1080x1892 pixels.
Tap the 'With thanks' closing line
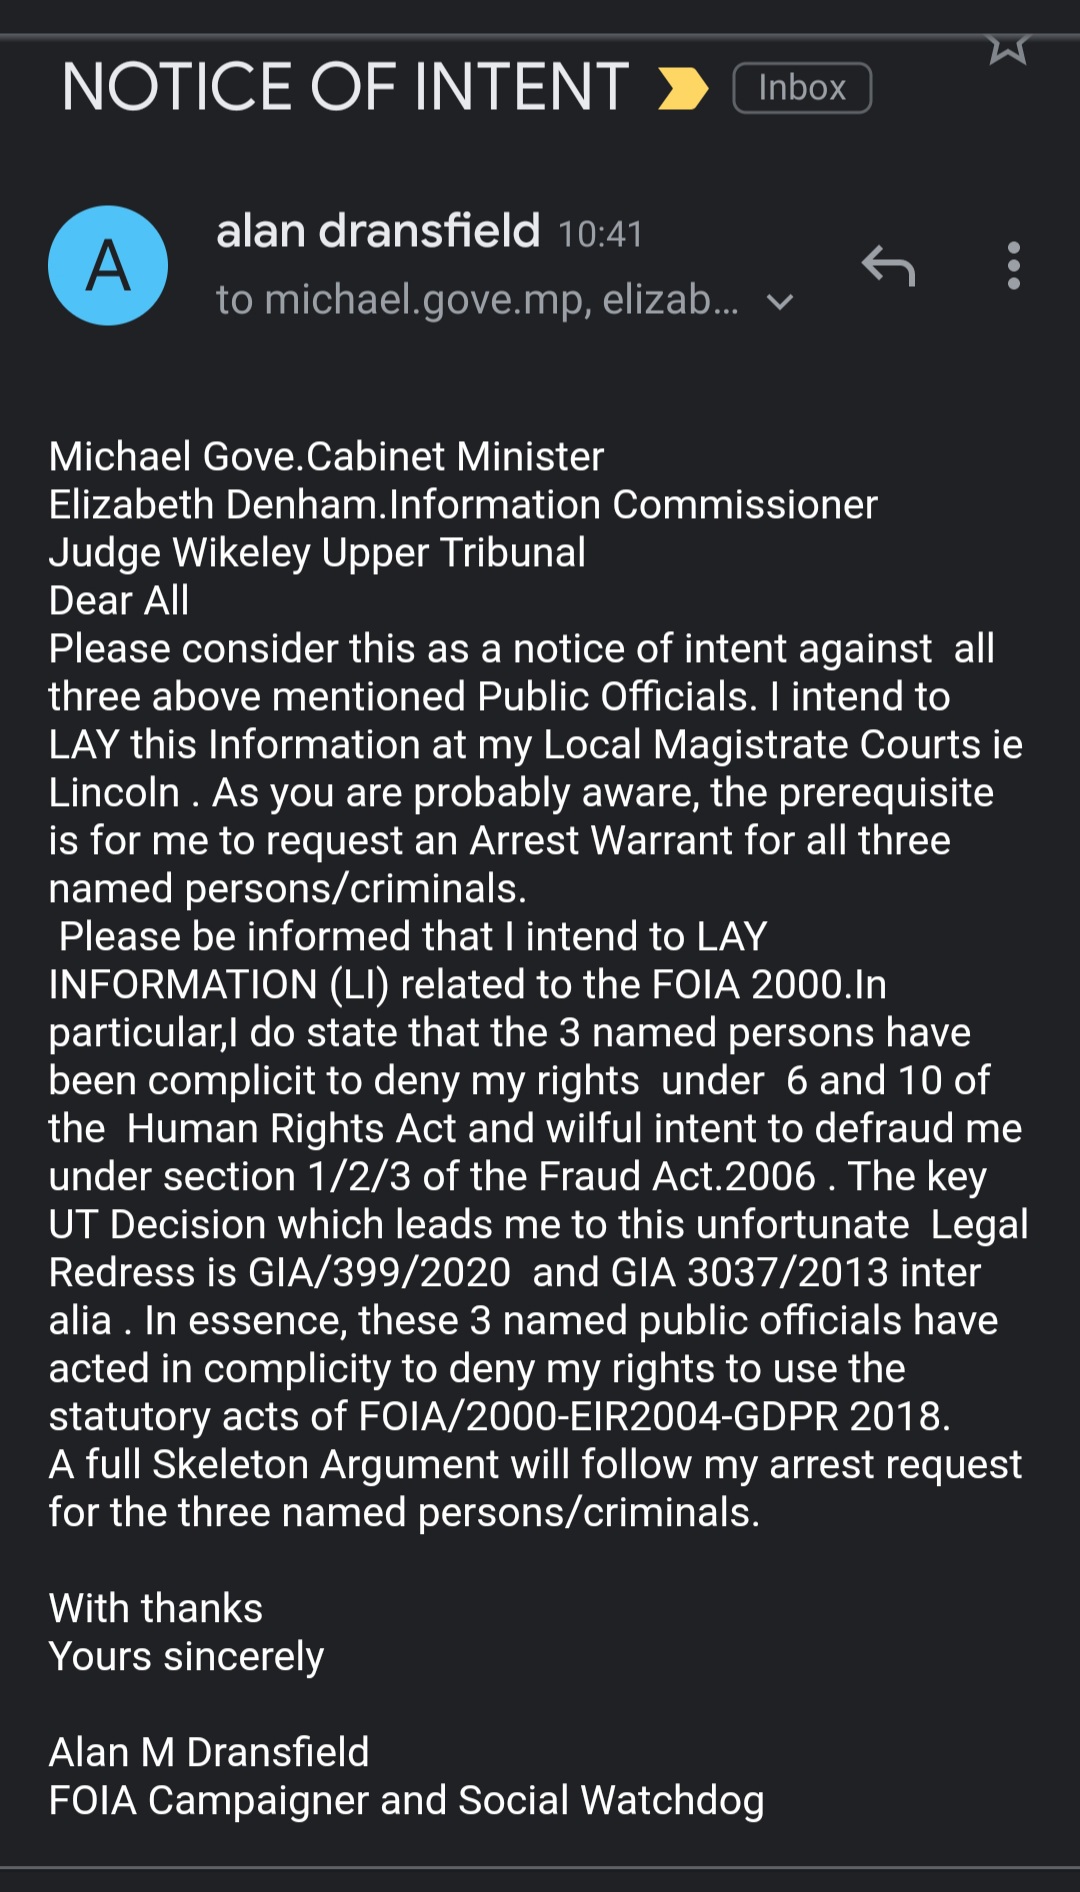[156, 1609]
